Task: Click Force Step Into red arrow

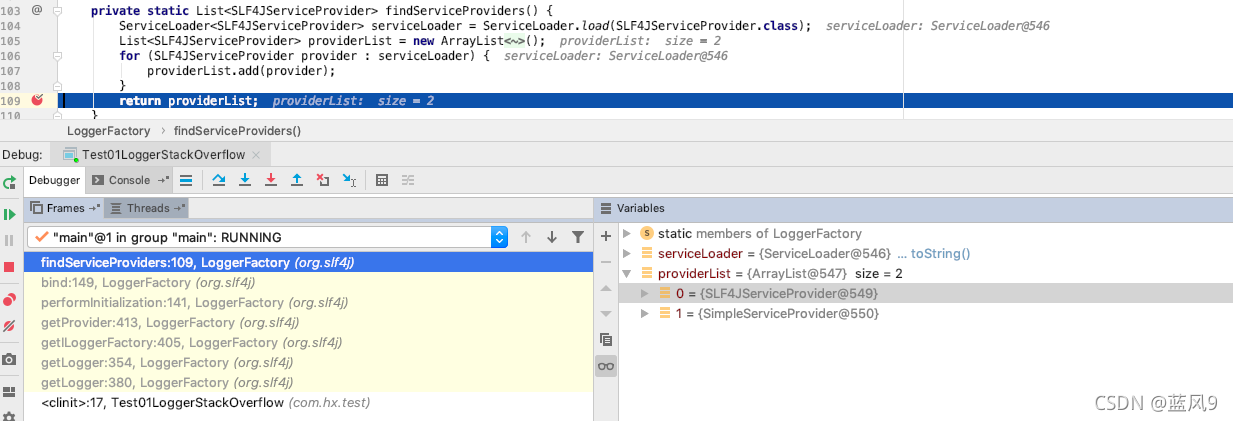Action: pyautogui.click(x=271, y=180)
